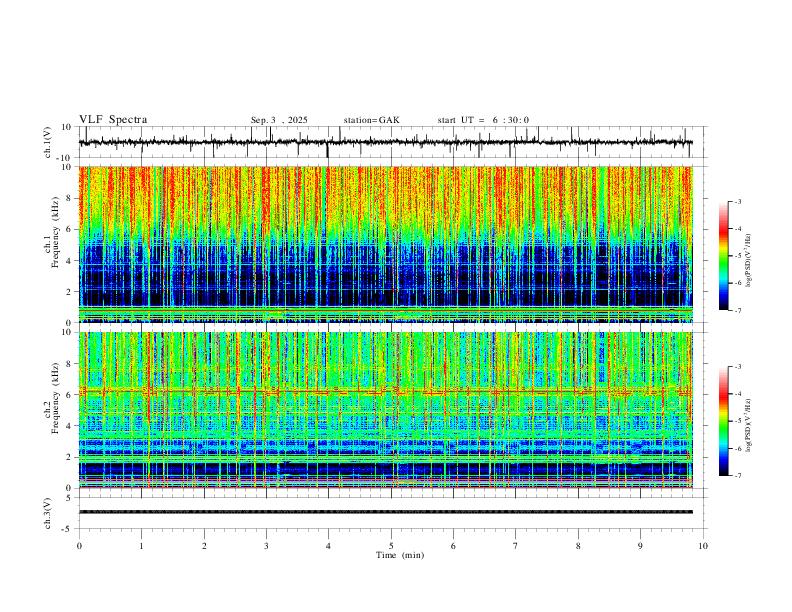Click the '5' tick on the time axis
The image size is (792, 612).
pyautogui.click(x=391, y=546)
